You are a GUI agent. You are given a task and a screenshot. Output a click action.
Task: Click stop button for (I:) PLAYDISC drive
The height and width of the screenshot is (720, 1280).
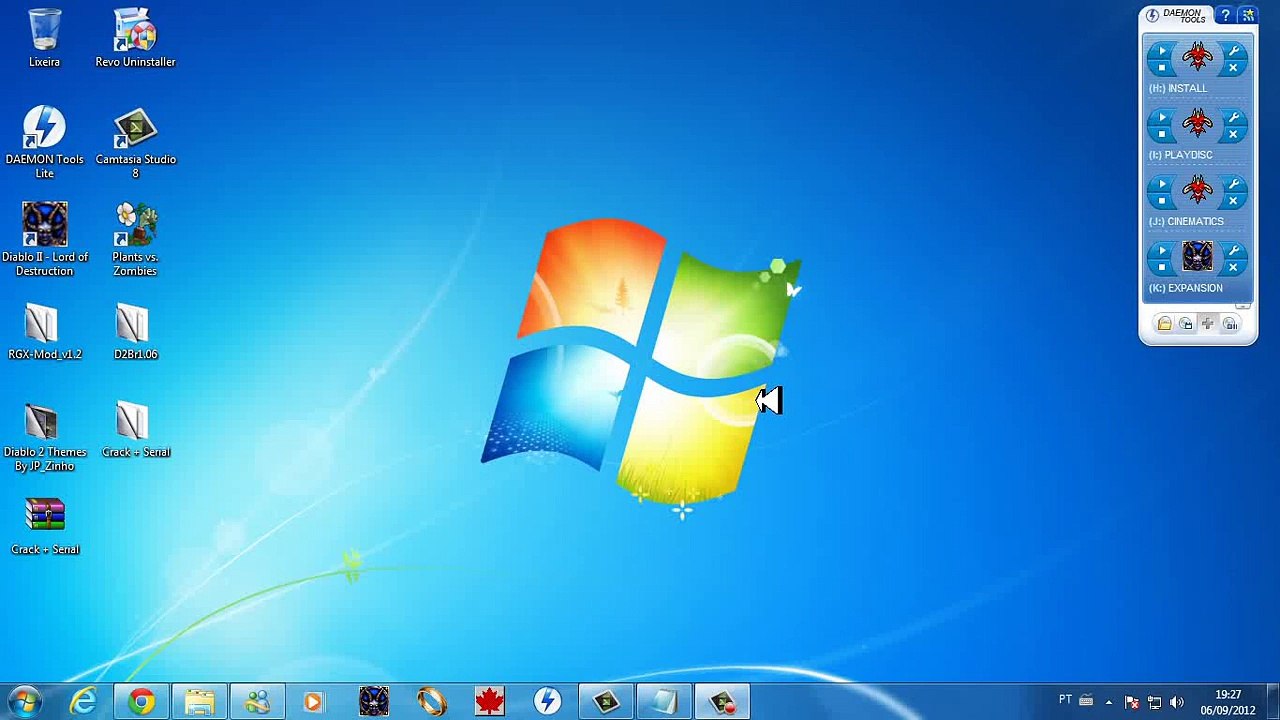click(x=1162, y=135)
